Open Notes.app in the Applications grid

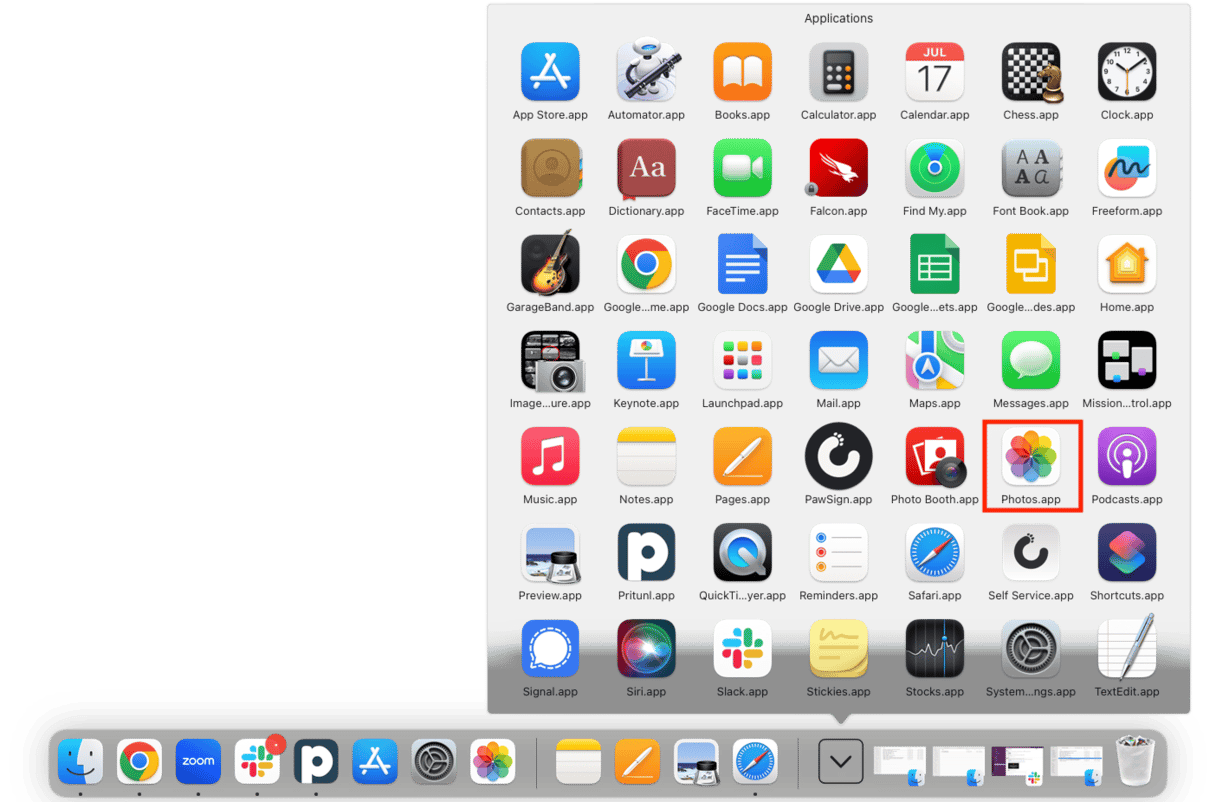[x=646, y=456]
